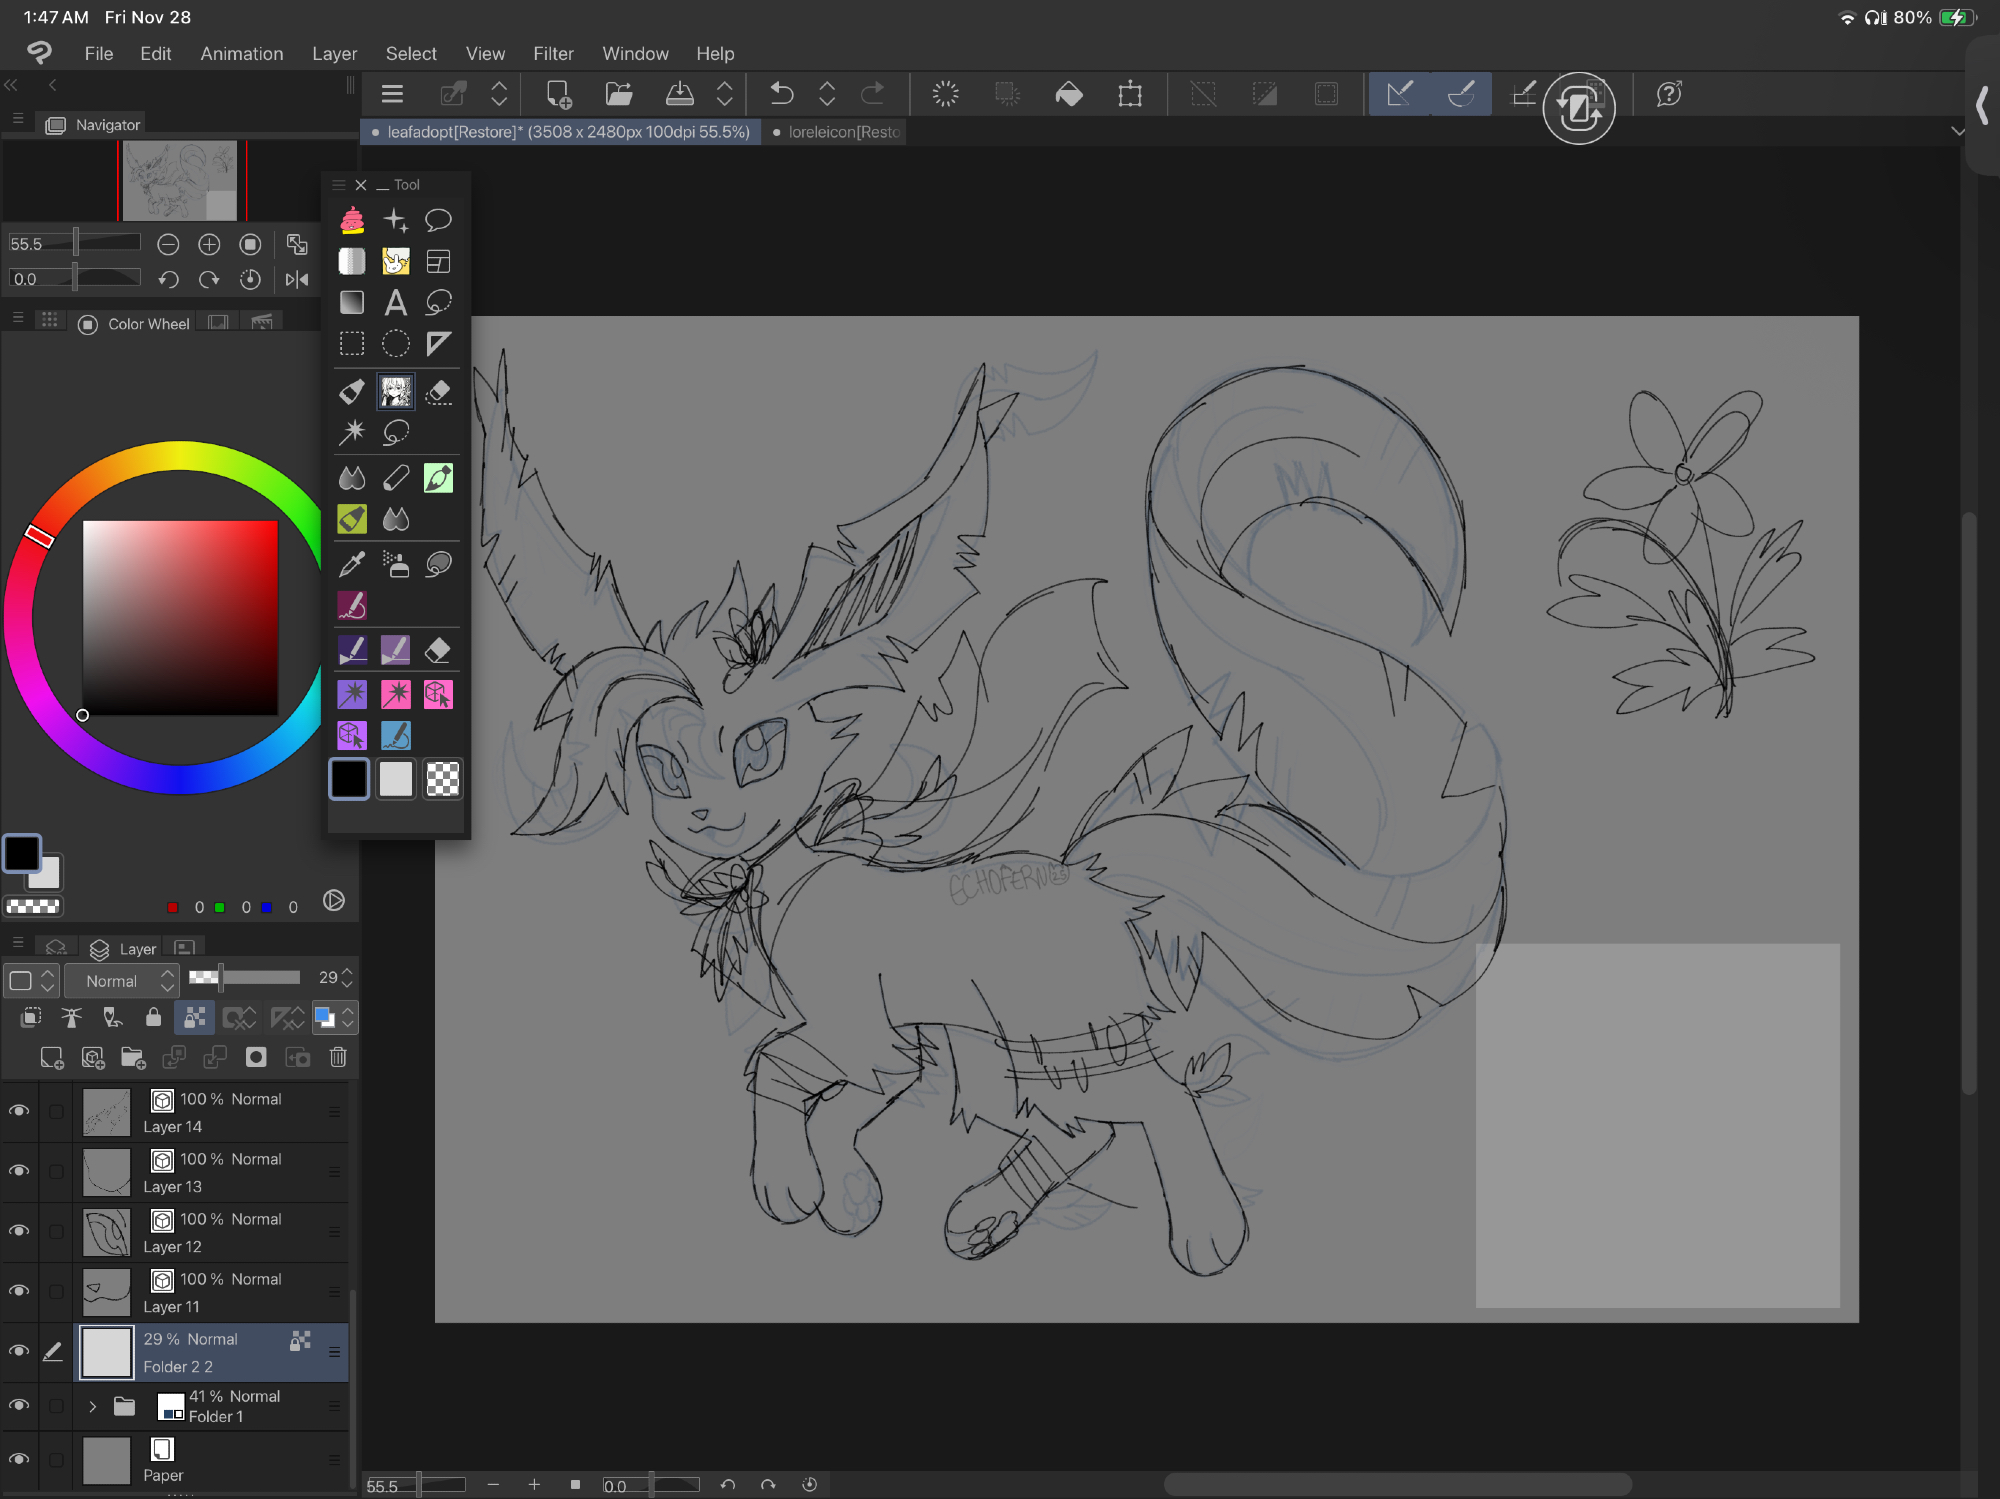Open a file with folder icon

pos(619,94)
